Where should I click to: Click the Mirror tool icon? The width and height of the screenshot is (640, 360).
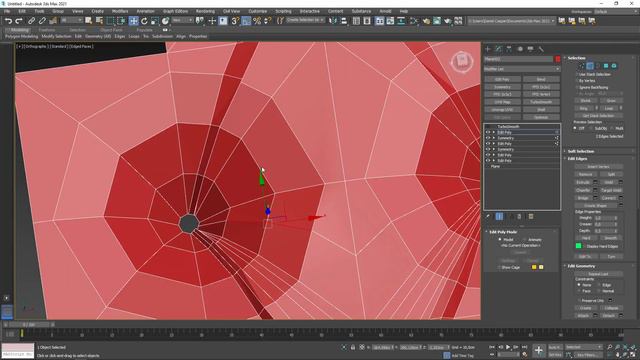333,21
